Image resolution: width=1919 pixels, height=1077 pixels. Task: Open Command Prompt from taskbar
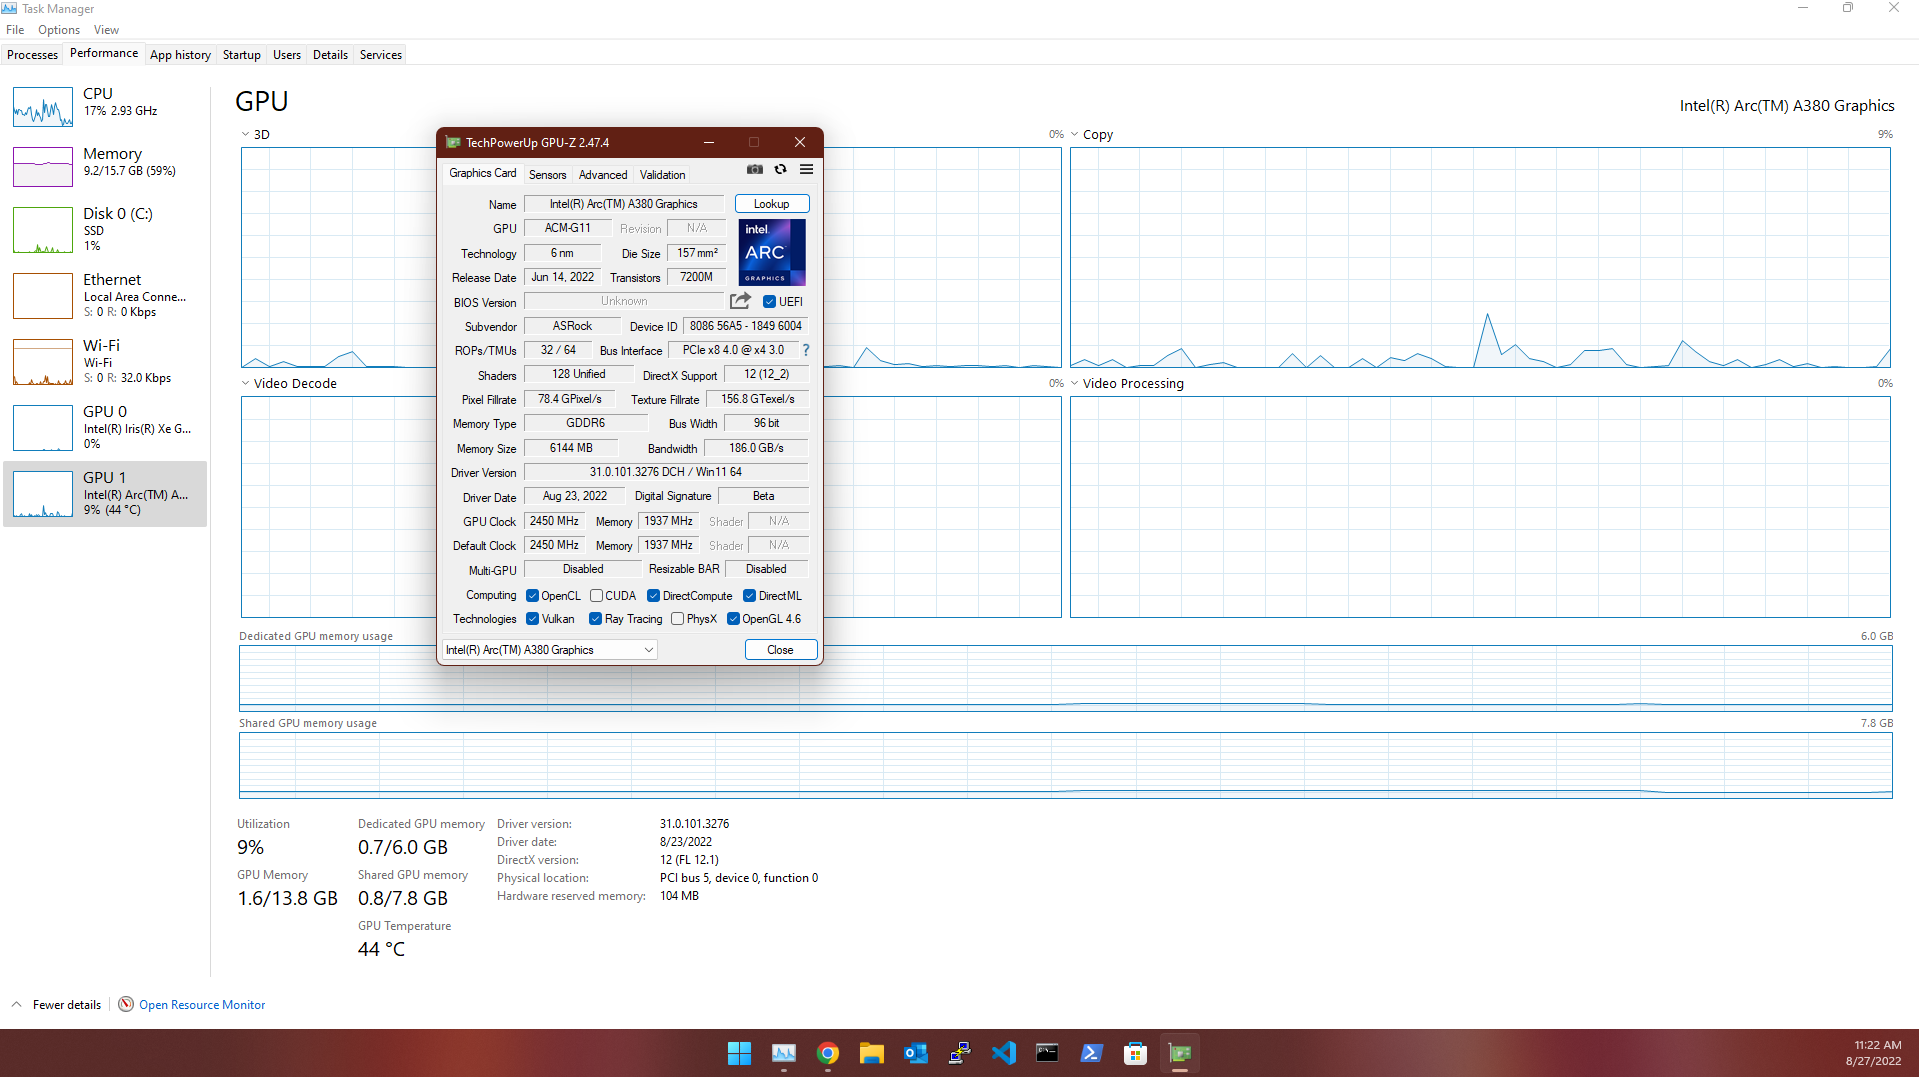[1047, 1053]
